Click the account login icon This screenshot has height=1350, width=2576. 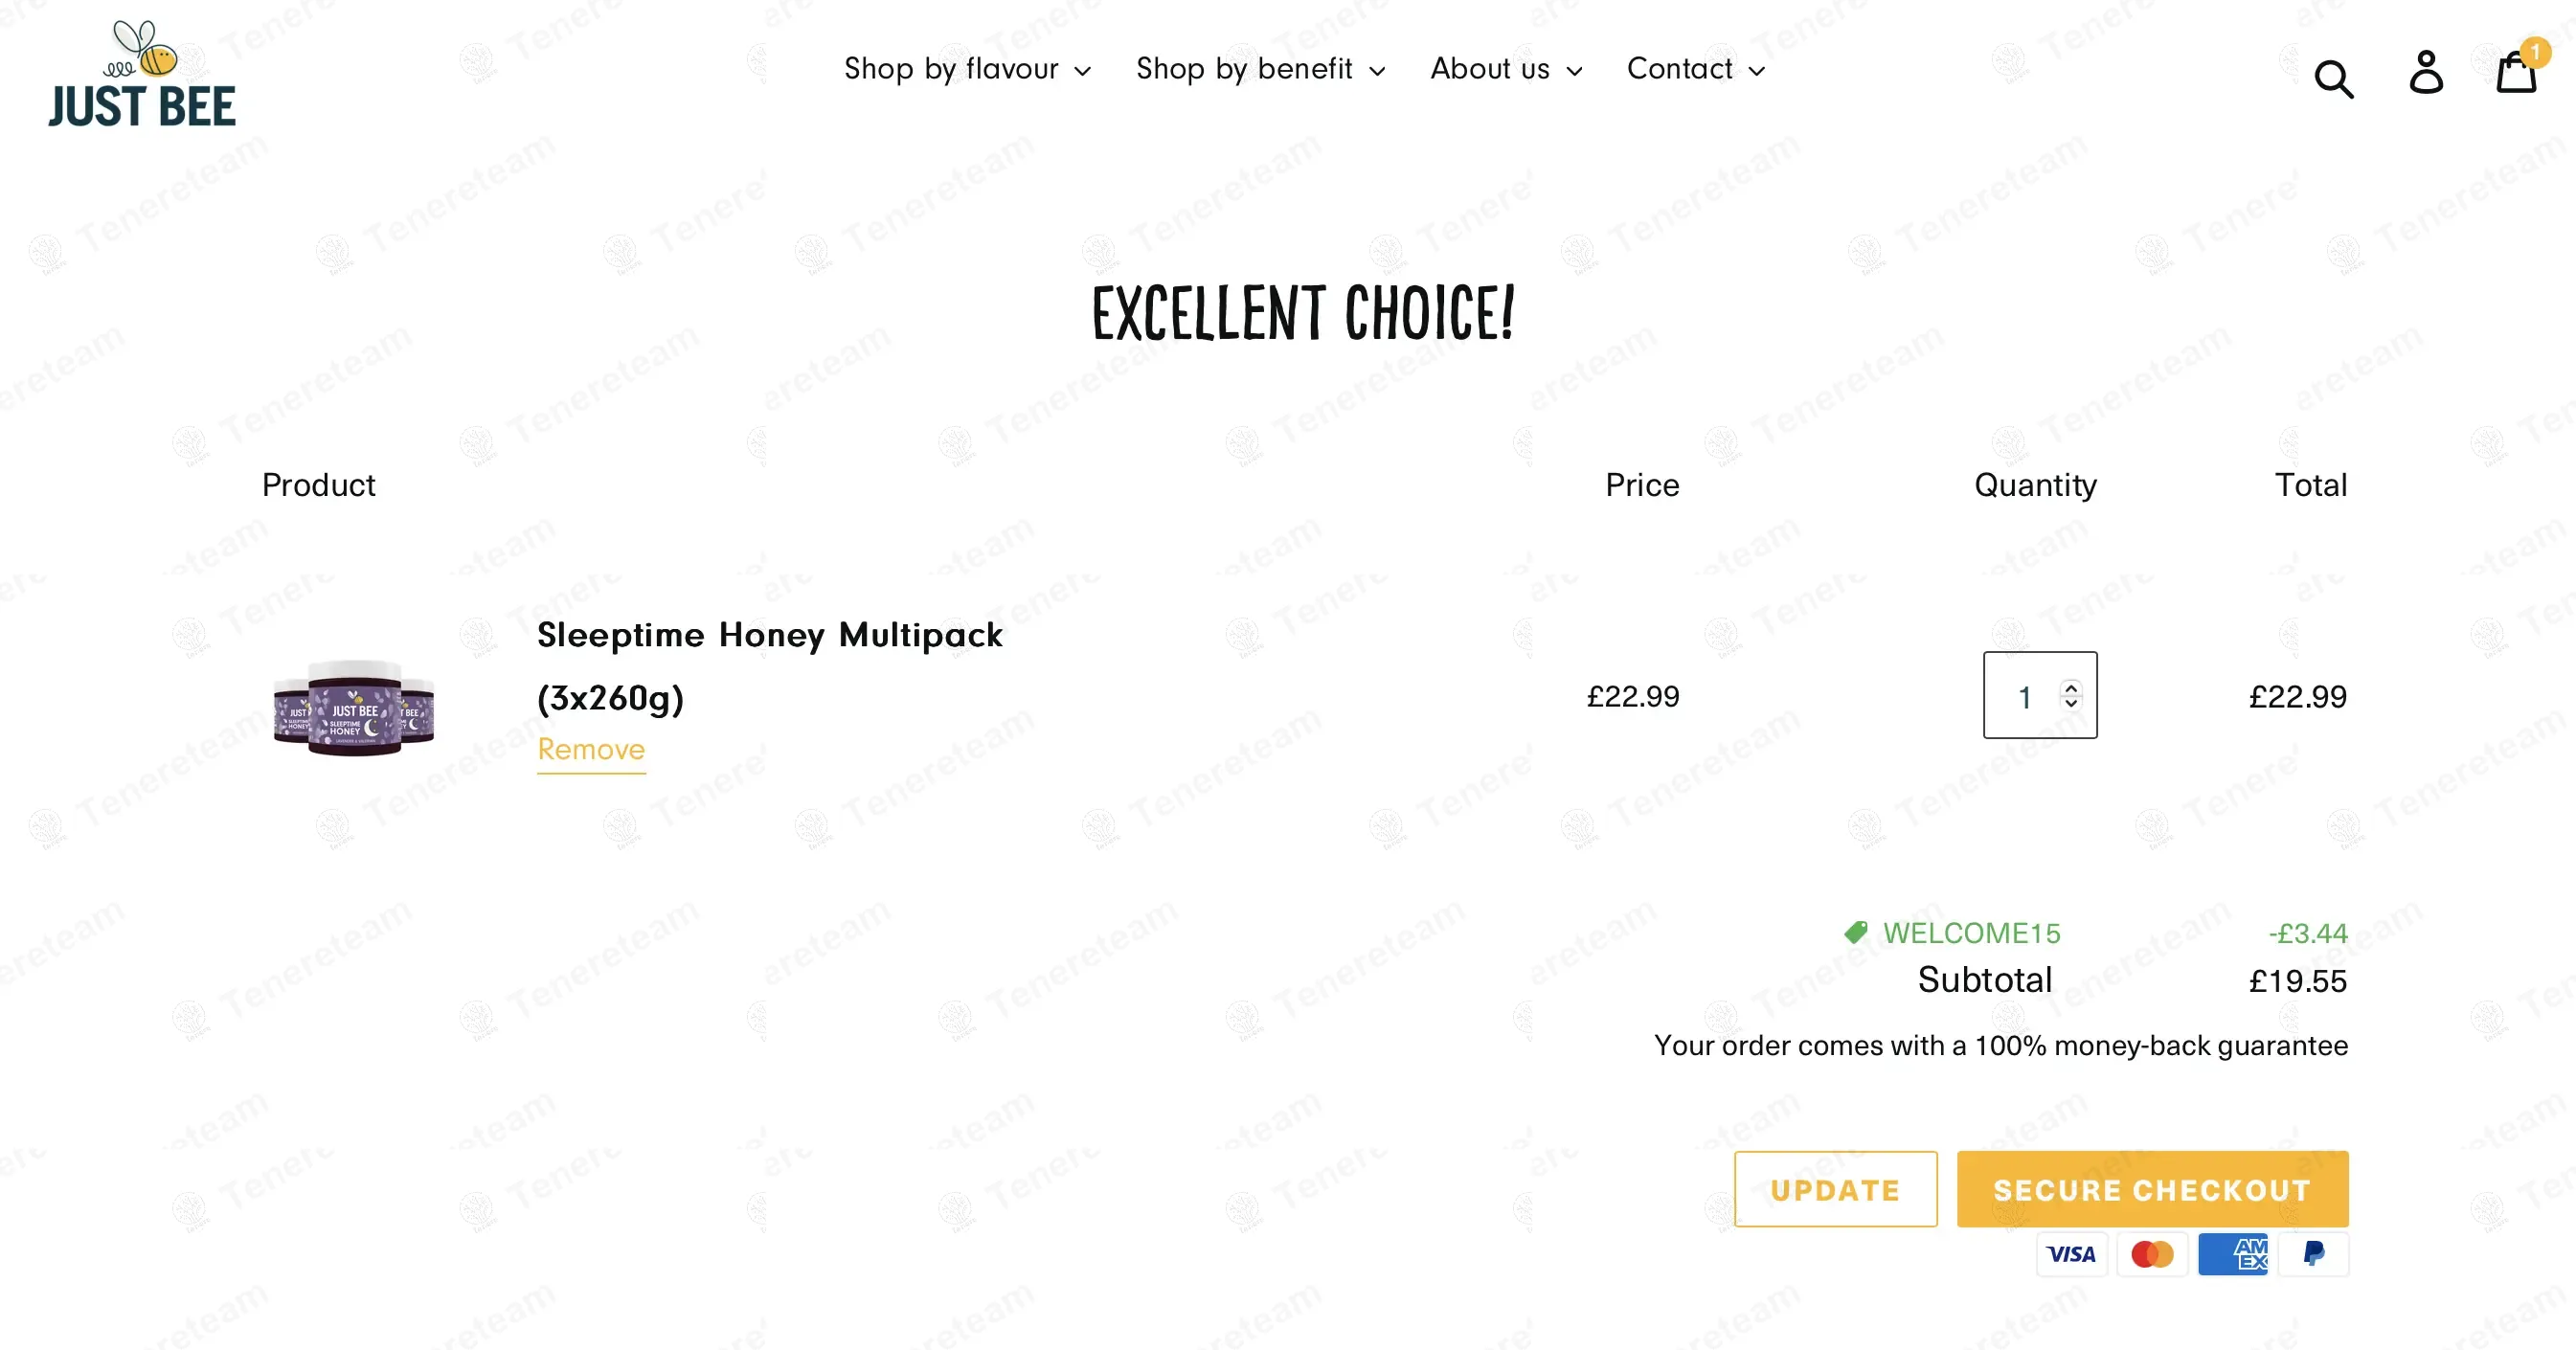tap(2426, 73)
